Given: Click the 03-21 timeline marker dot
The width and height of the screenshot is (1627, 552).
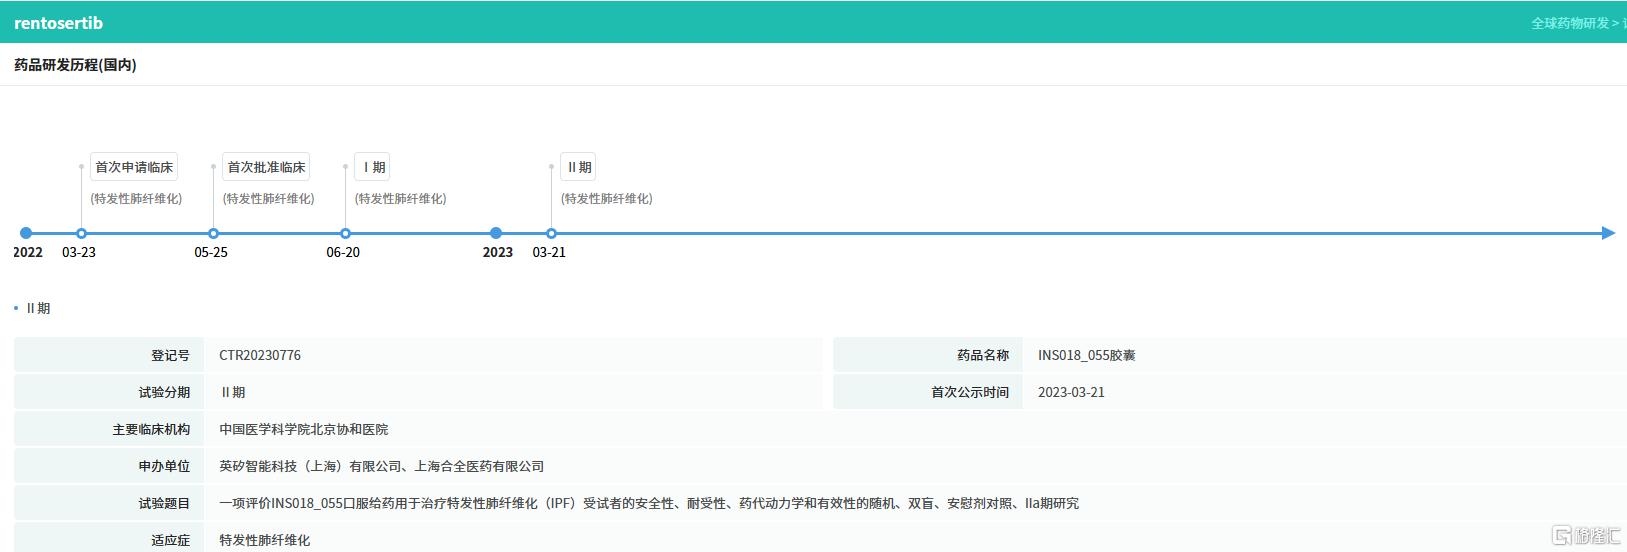Looking at the screenshot, I should 551,233.
